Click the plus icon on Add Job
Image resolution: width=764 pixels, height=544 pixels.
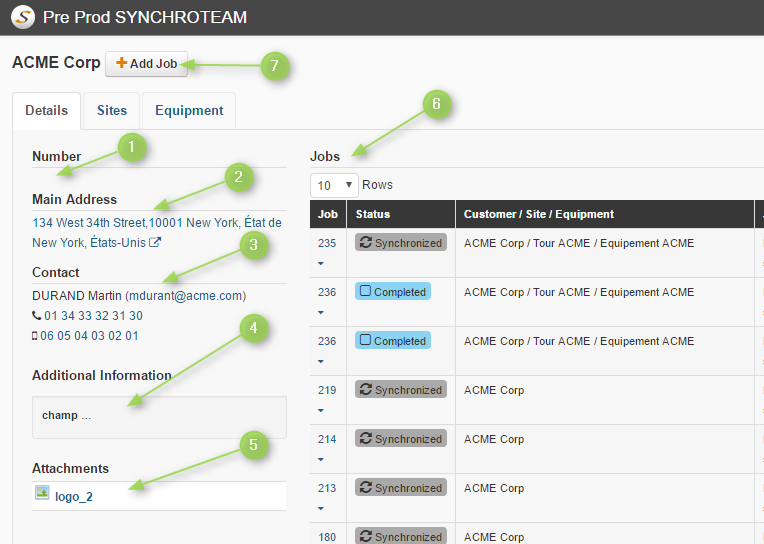pyautogui.click(x=121, y=63)
